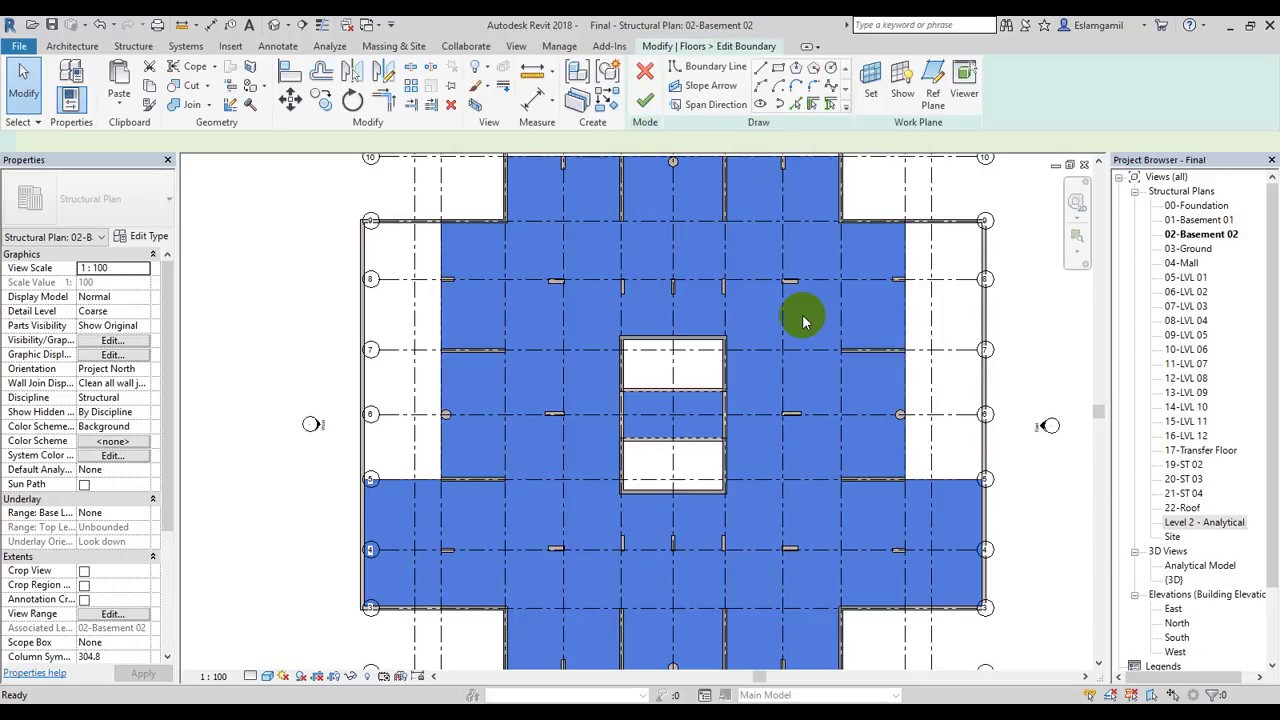The height and width of the screenshot is (720, 1280).
Task: Click the 1 : 100 view scale in view control bar
Action: click(213, 677)
